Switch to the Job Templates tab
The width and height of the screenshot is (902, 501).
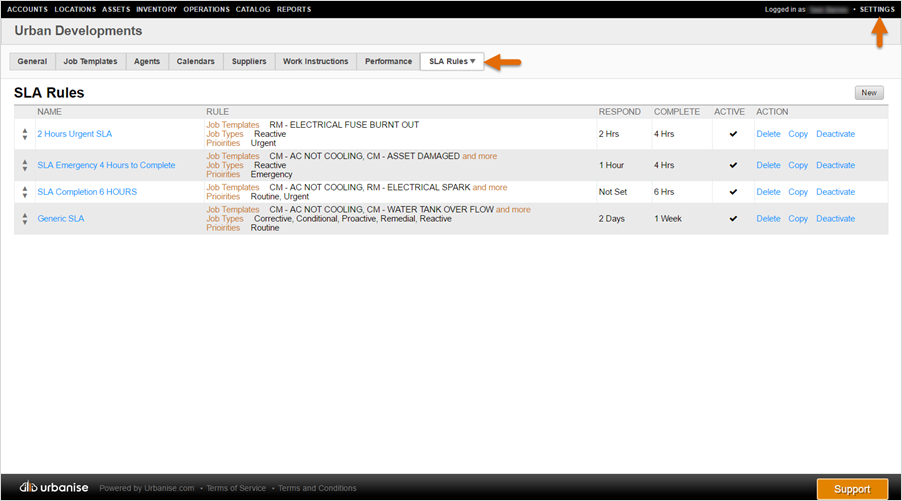[90, 62]
